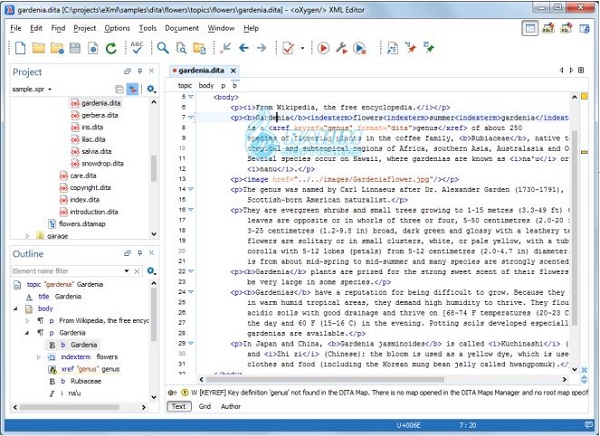The image size is (600, 436).
Task: Open the Project panel settings gear
Action: [151, 89]
